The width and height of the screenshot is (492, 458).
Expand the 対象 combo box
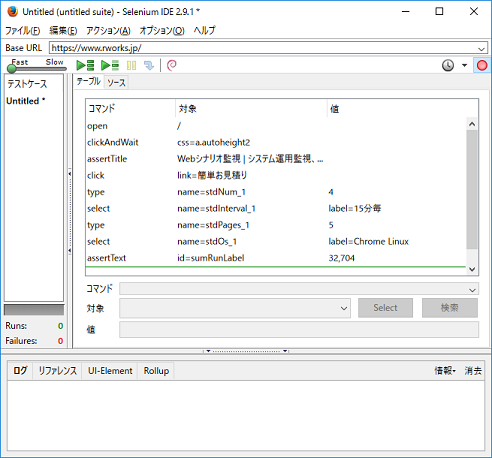tap(344, 308)
